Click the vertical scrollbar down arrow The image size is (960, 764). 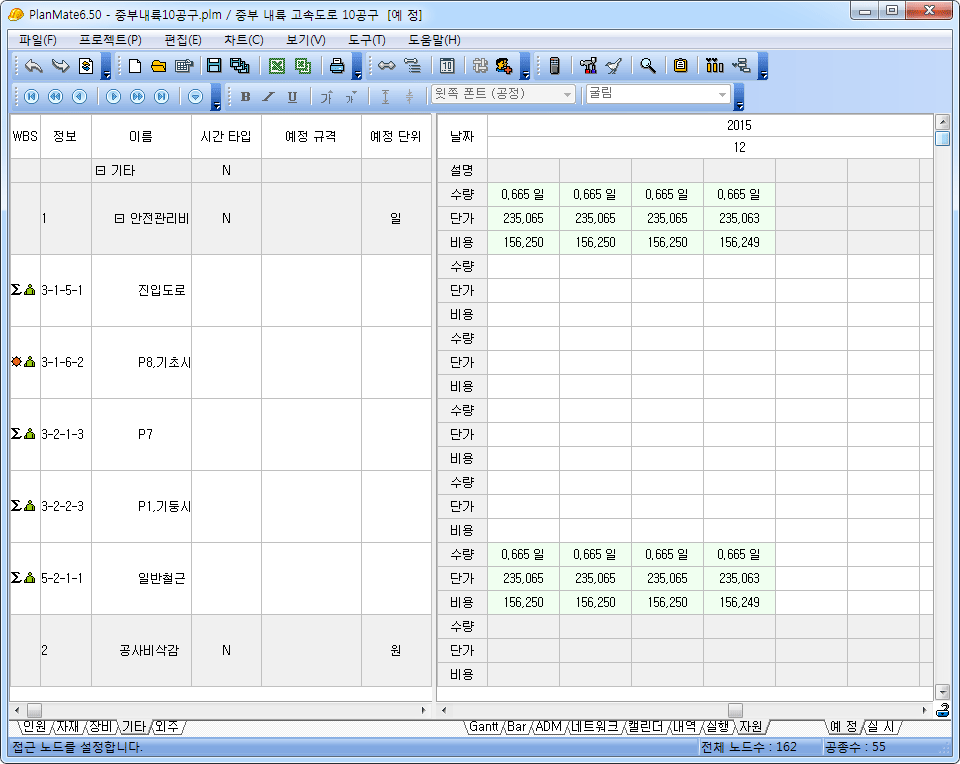(x=942, y=691)
